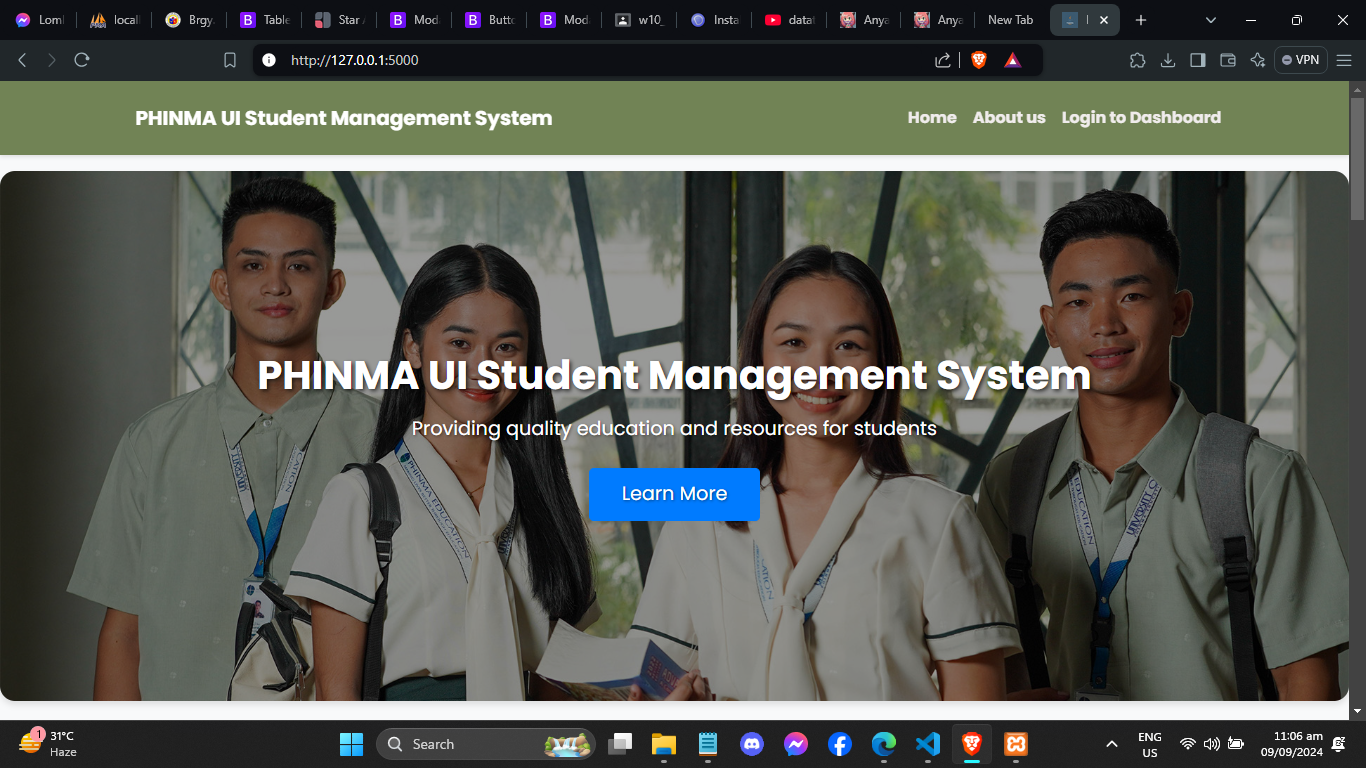This screenshot has height=768, width=1366.
Task: Click the Learn More button
Action: click(674, 494)
